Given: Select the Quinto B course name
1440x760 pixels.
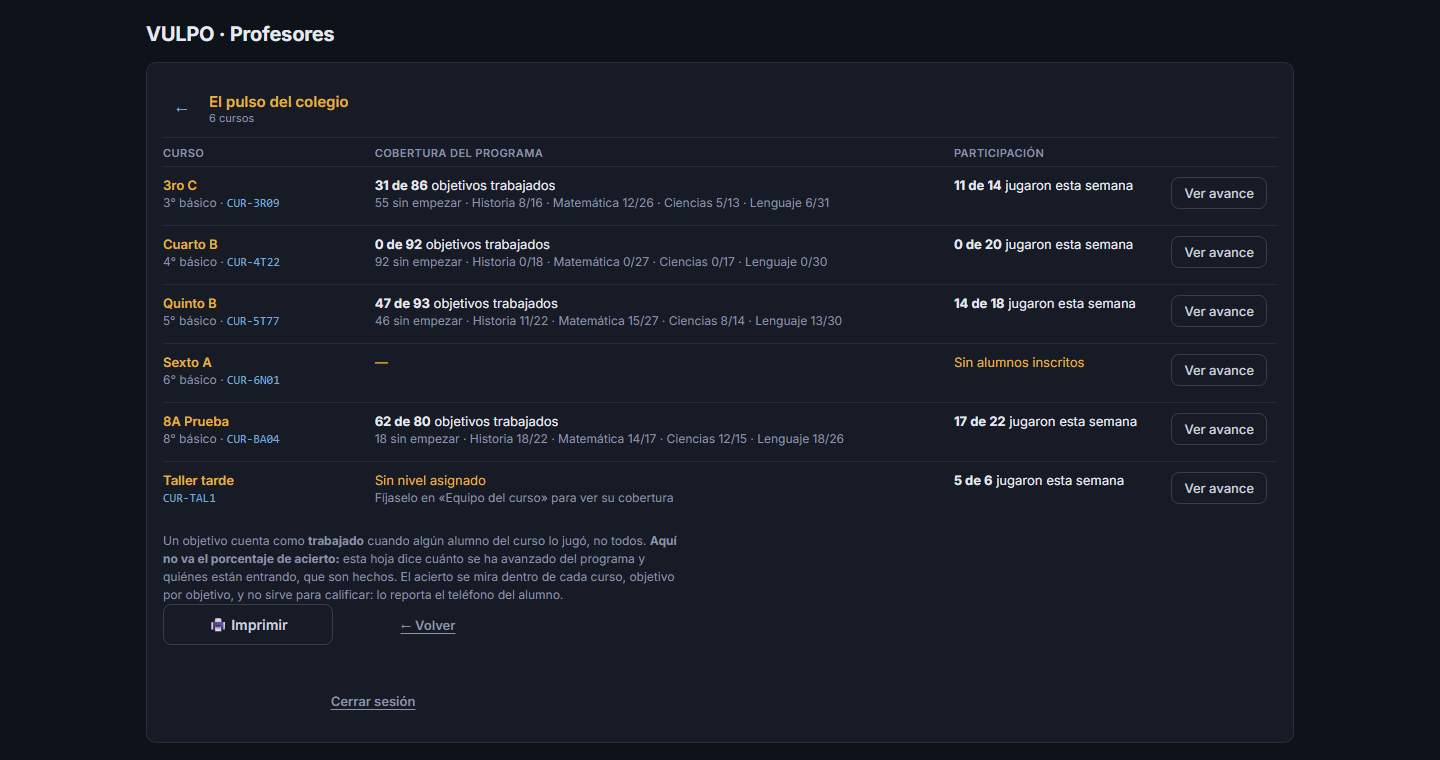Looking at the screenshot, I should point(190,303).
